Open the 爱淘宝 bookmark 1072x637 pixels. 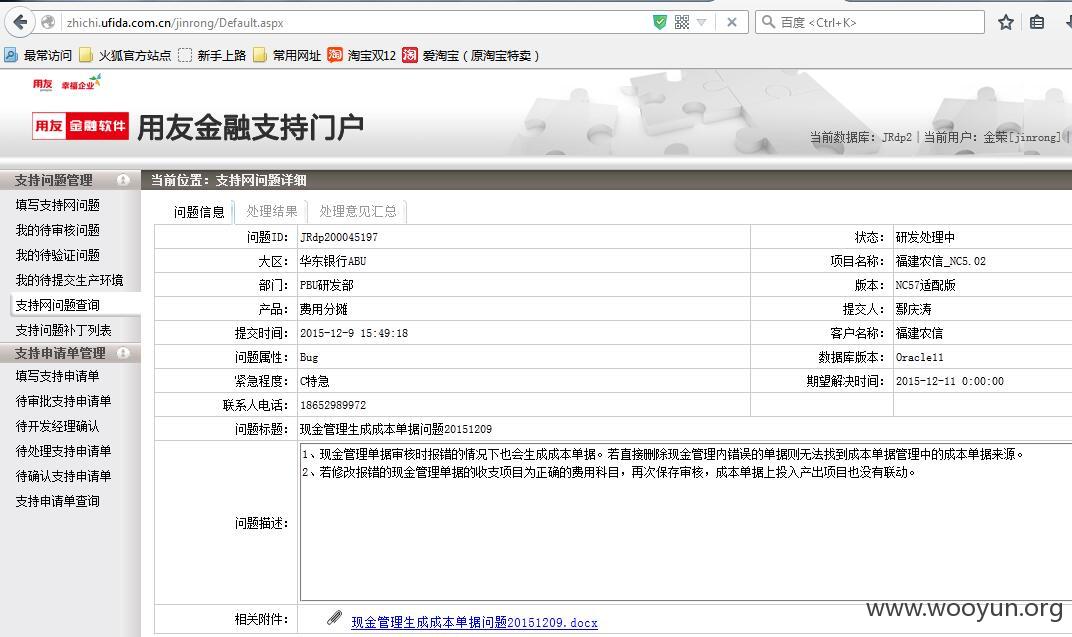[471, 55]
